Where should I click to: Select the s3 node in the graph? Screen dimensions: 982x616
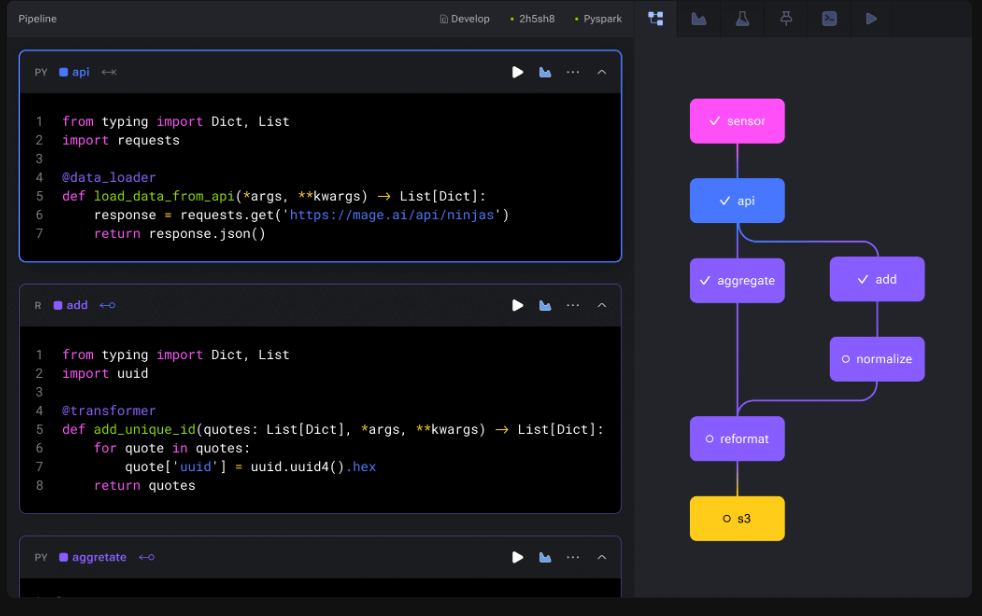click(737, 518)
